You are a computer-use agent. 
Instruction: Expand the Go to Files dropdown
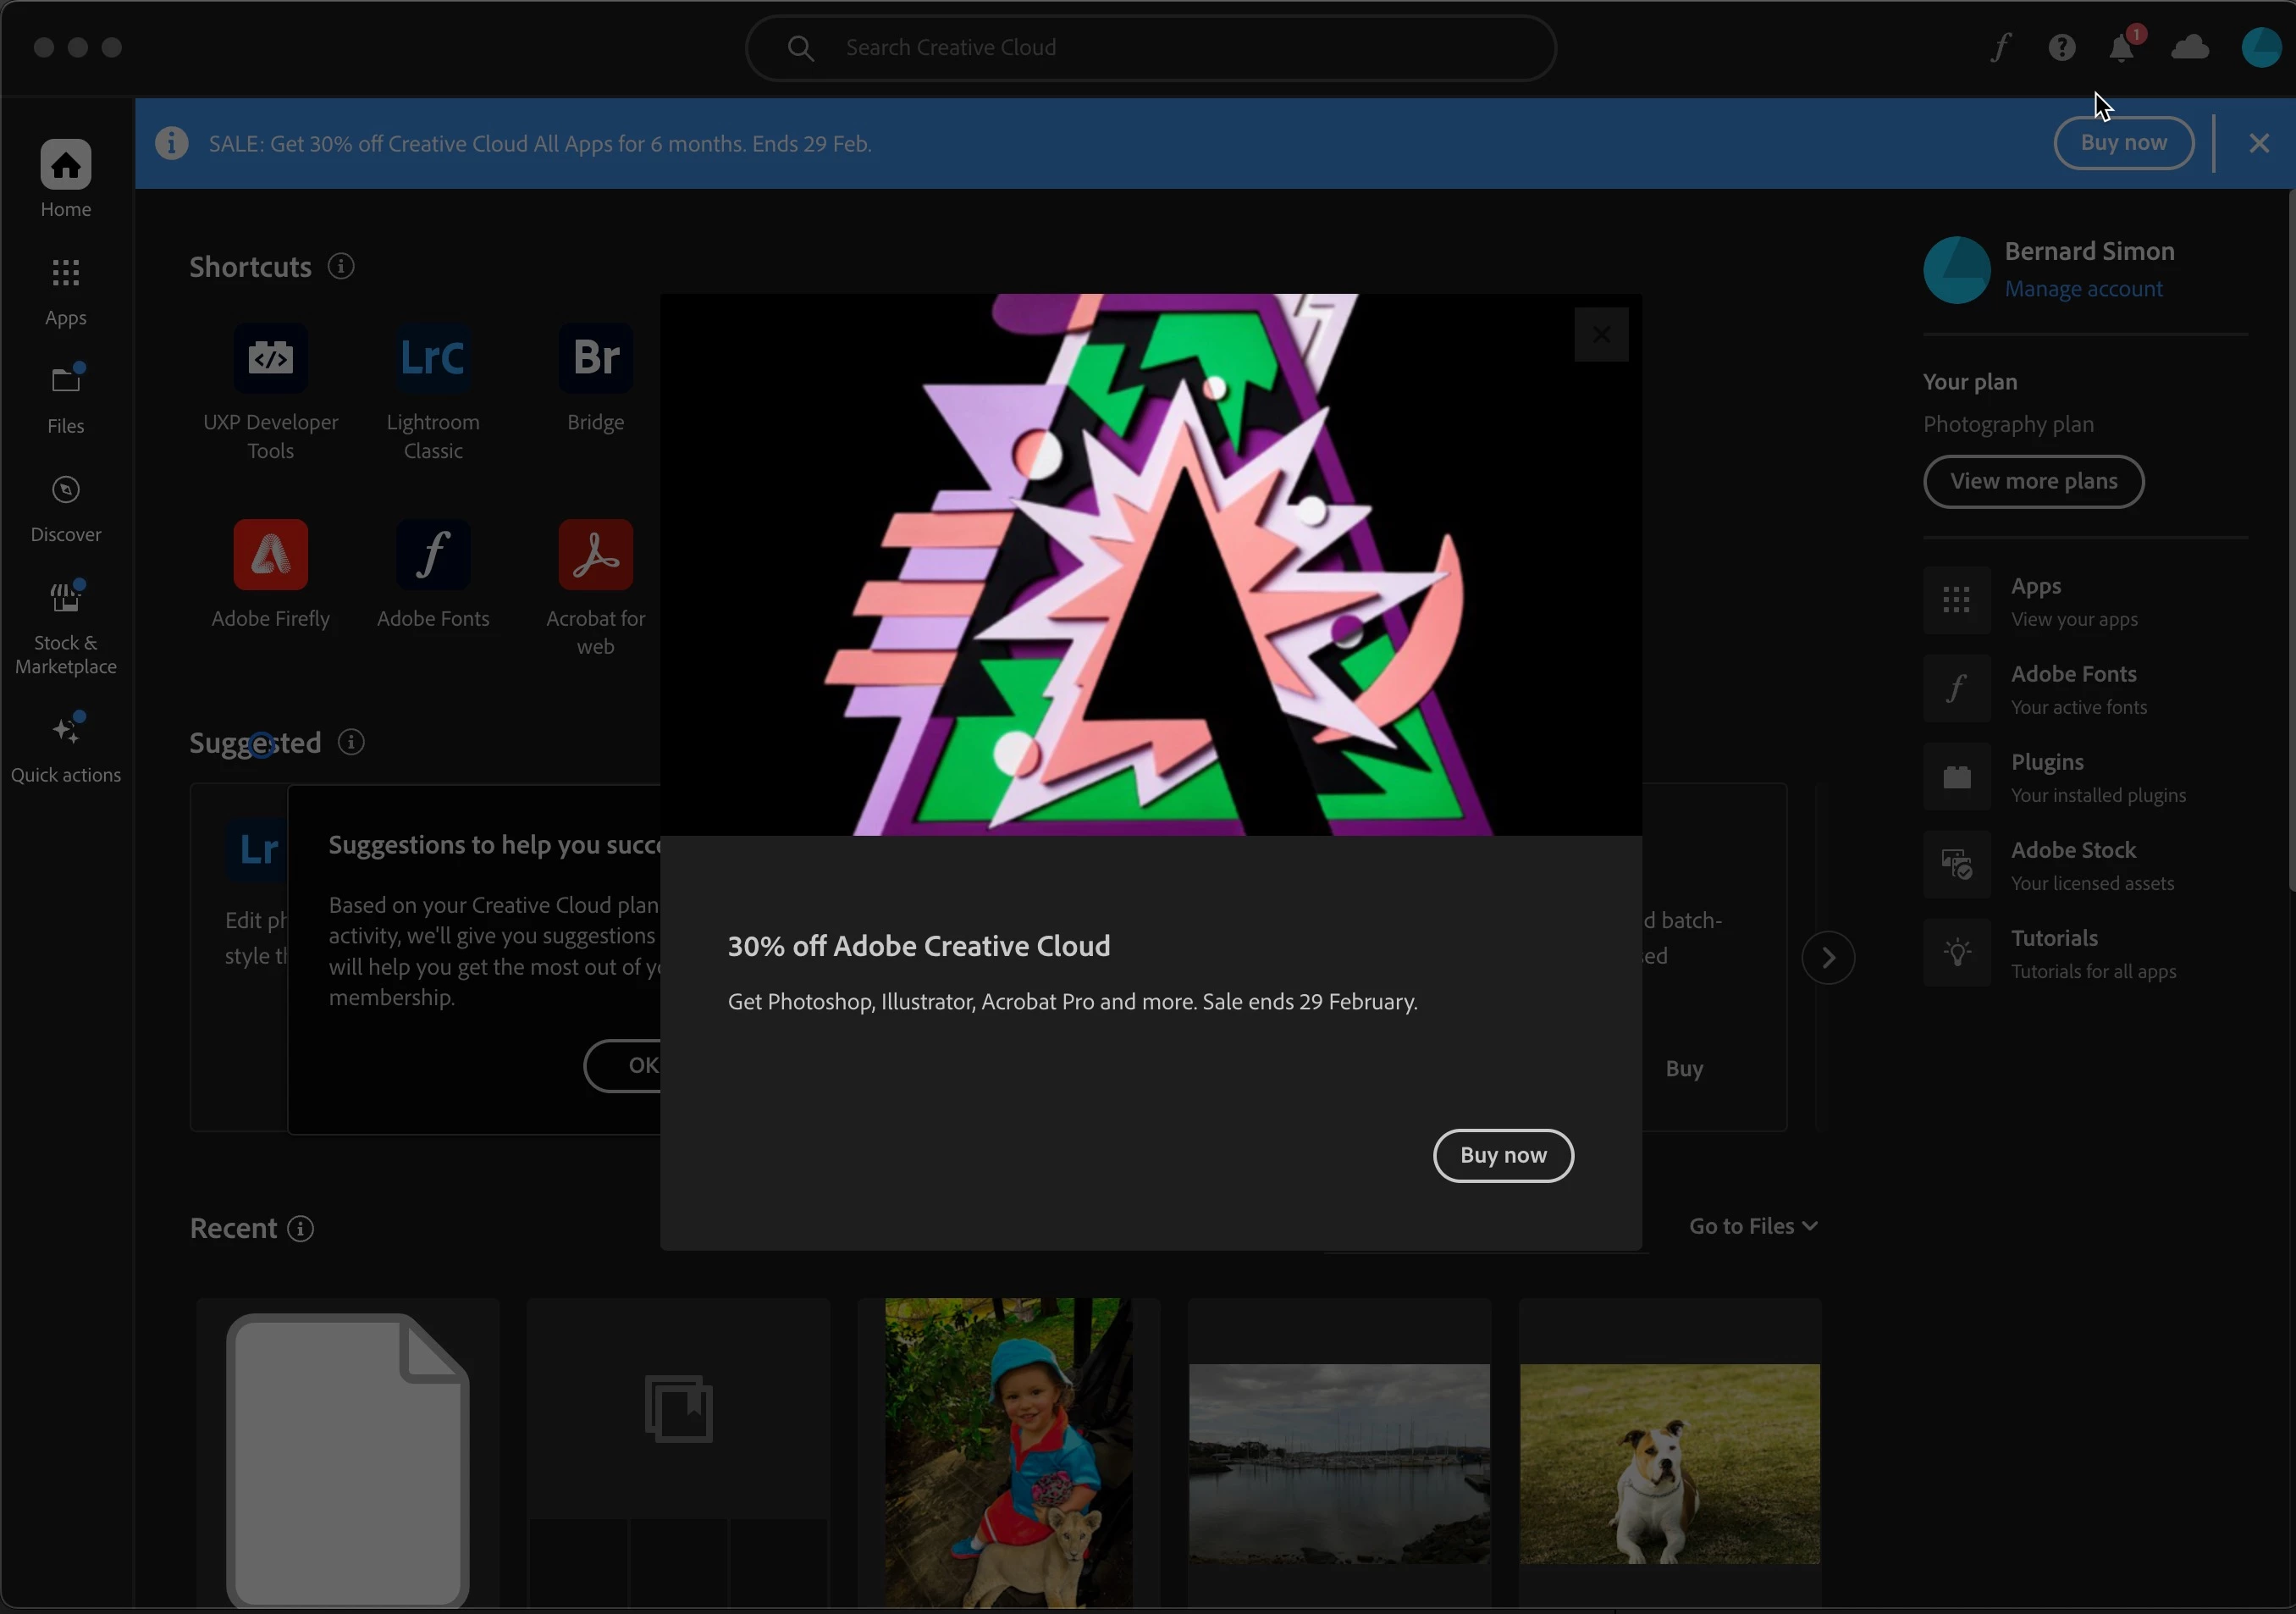pos(1753,1226)
